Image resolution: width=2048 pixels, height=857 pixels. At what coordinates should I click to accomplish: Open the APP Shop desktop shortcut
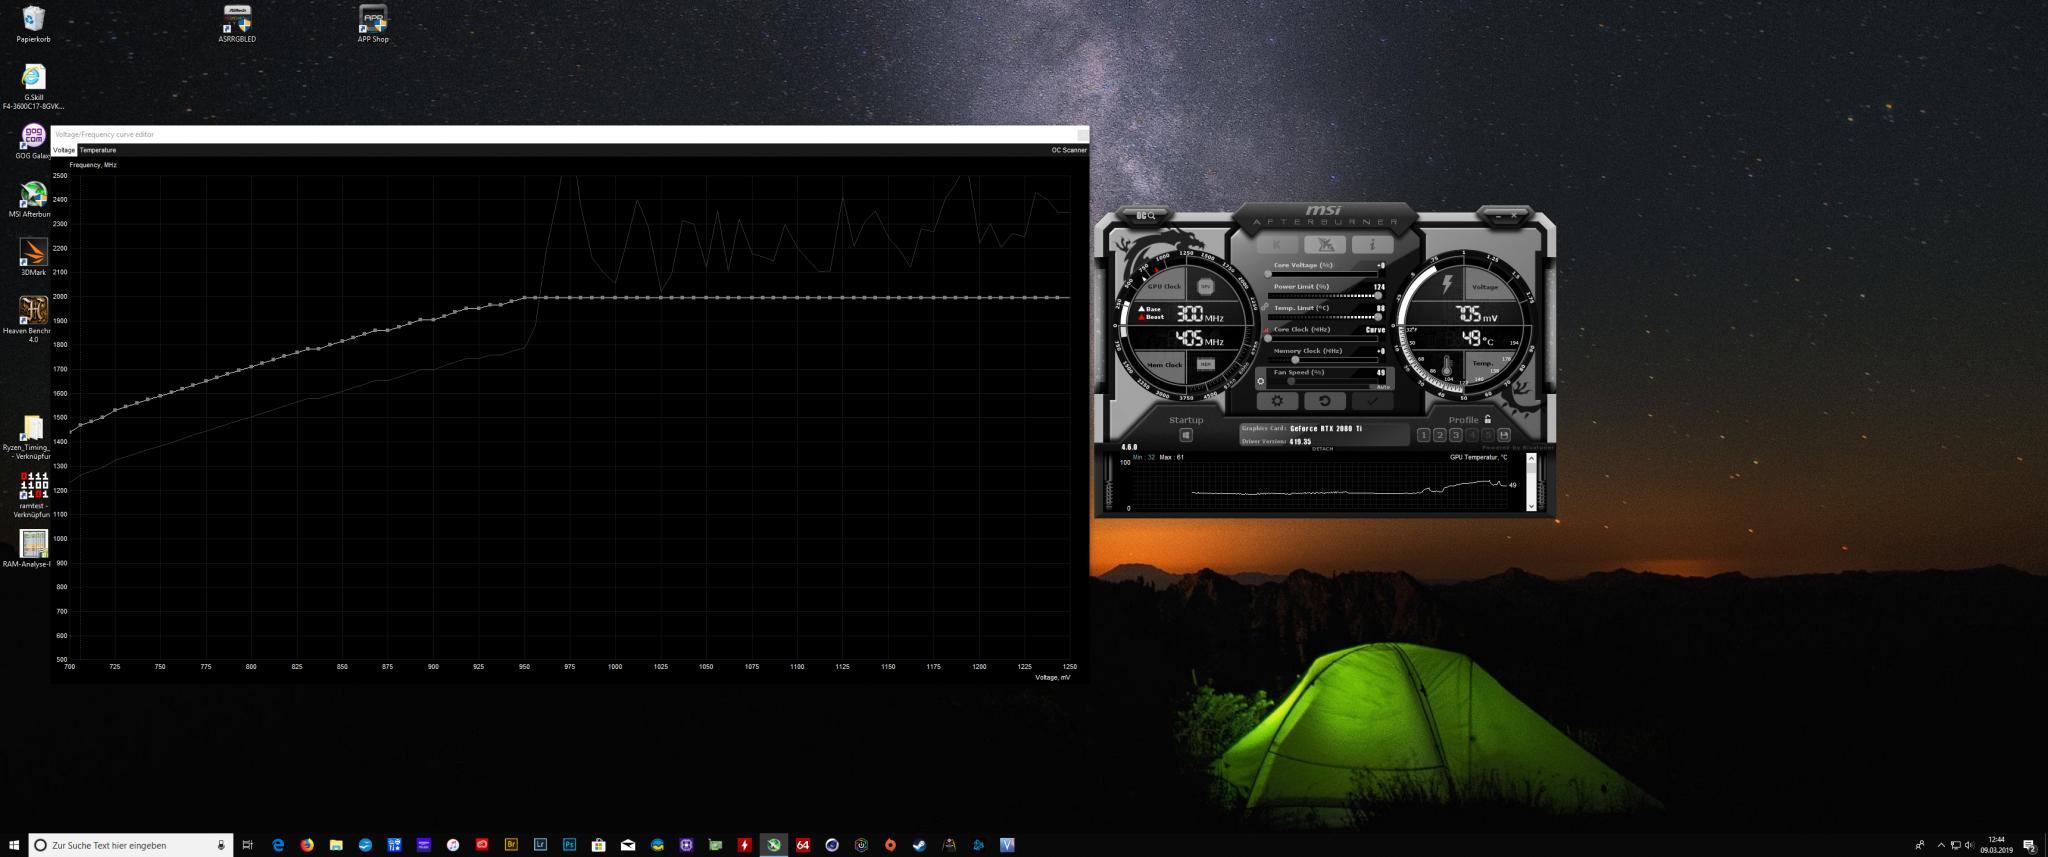[373, 24]
